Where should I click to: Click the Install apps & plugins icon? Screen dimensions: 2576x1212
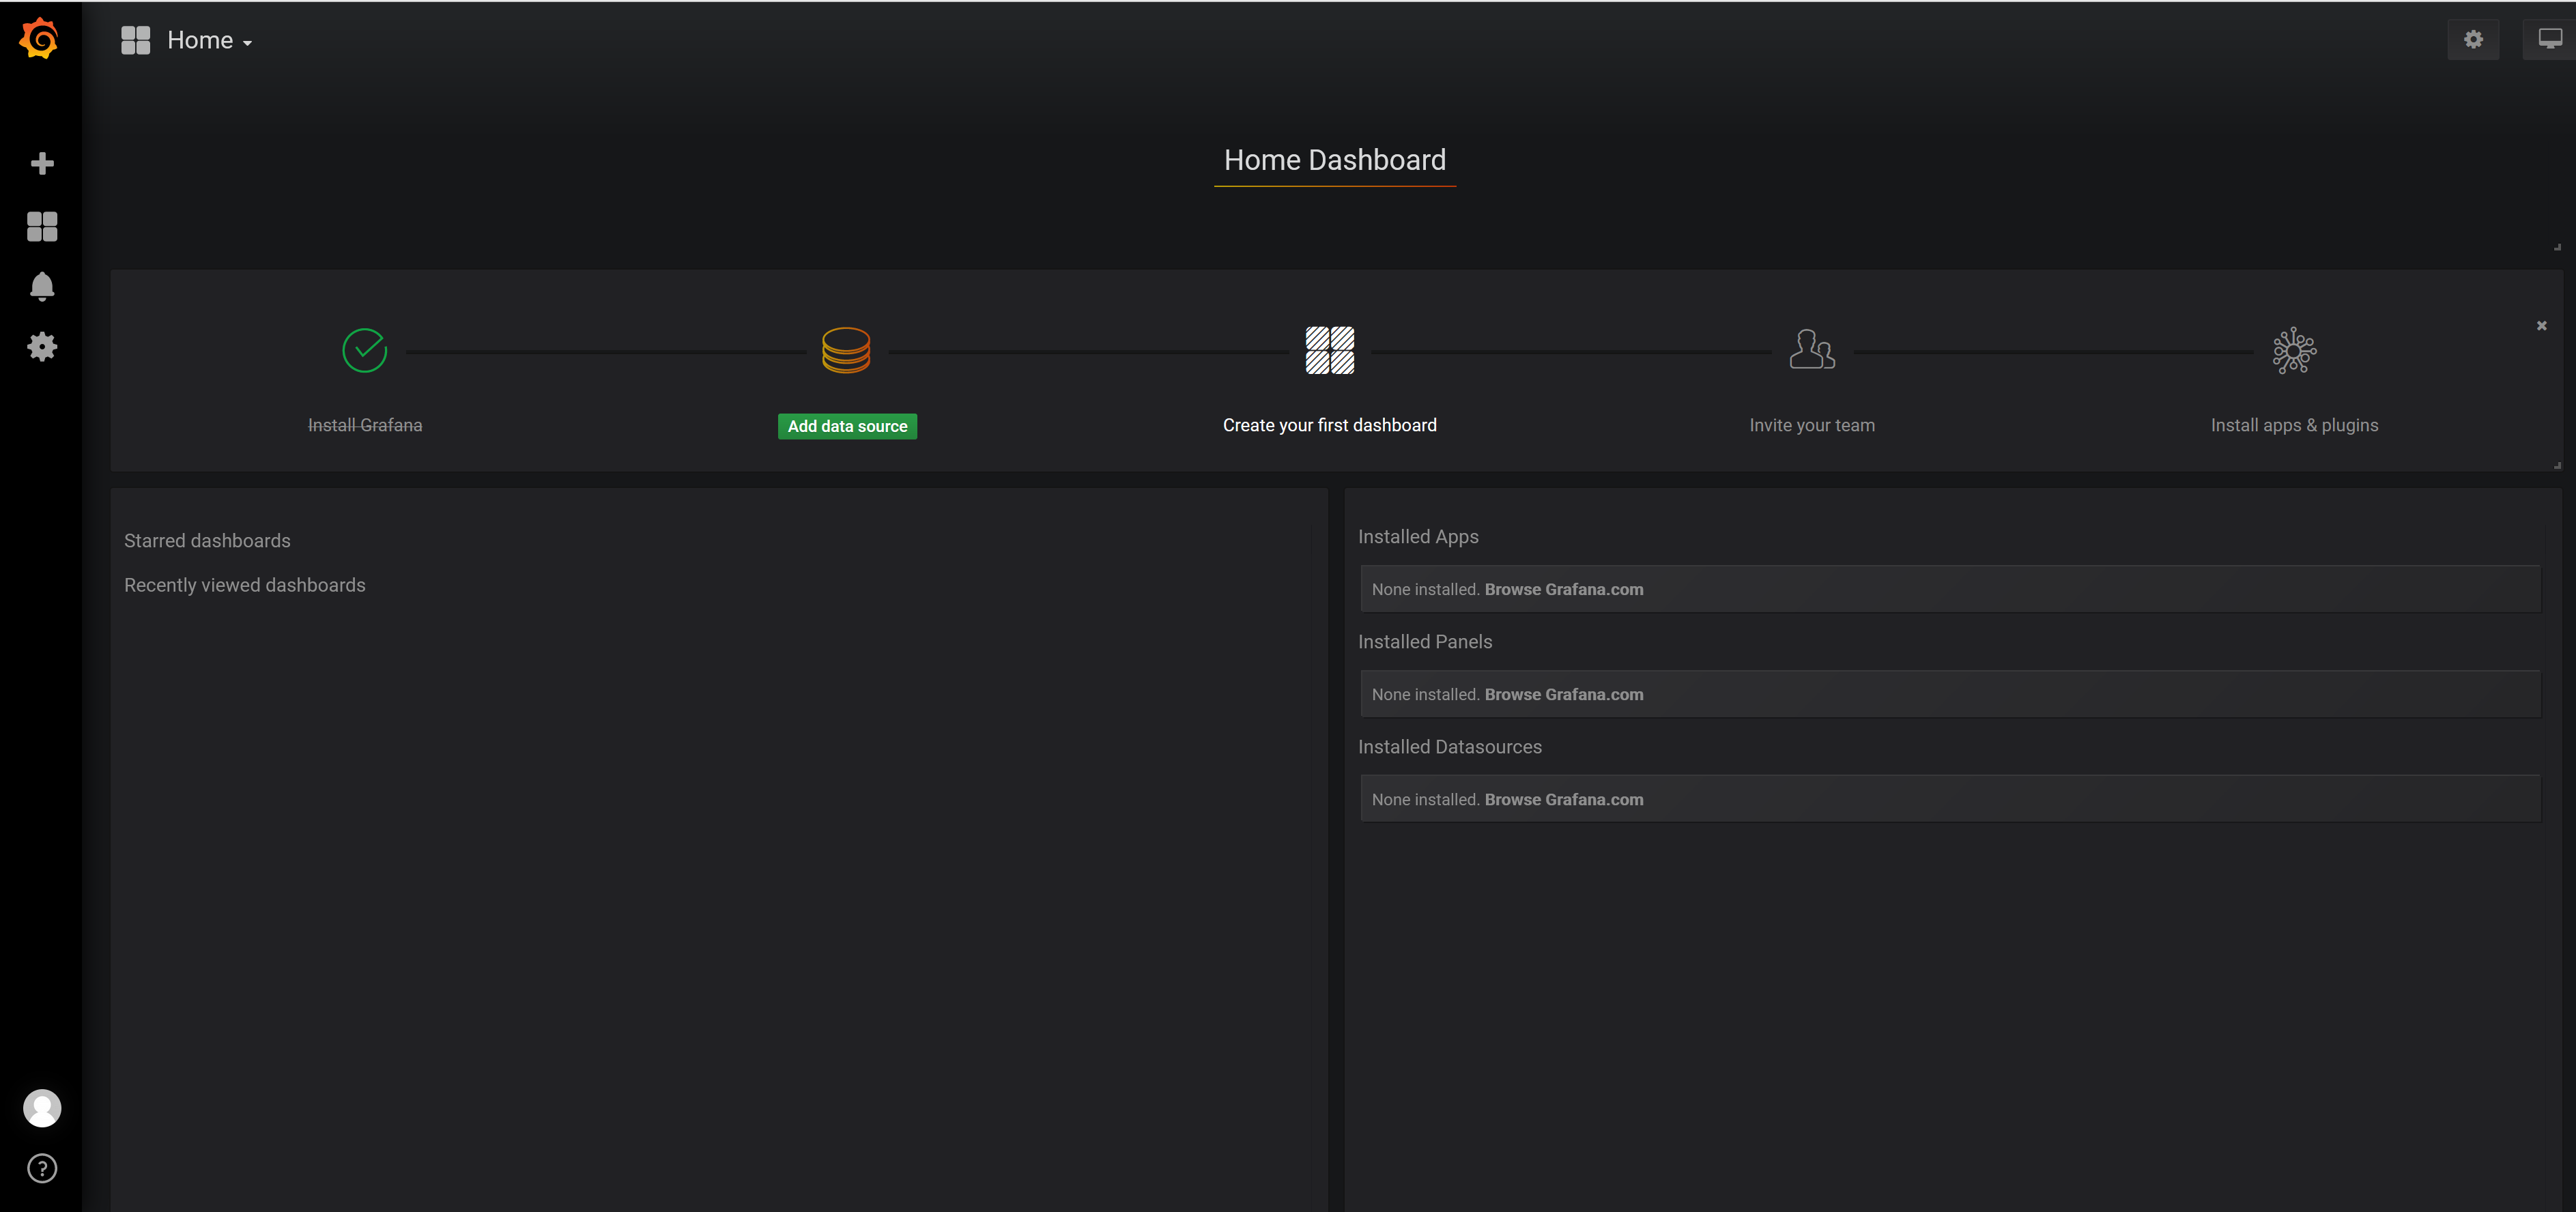2293,350
